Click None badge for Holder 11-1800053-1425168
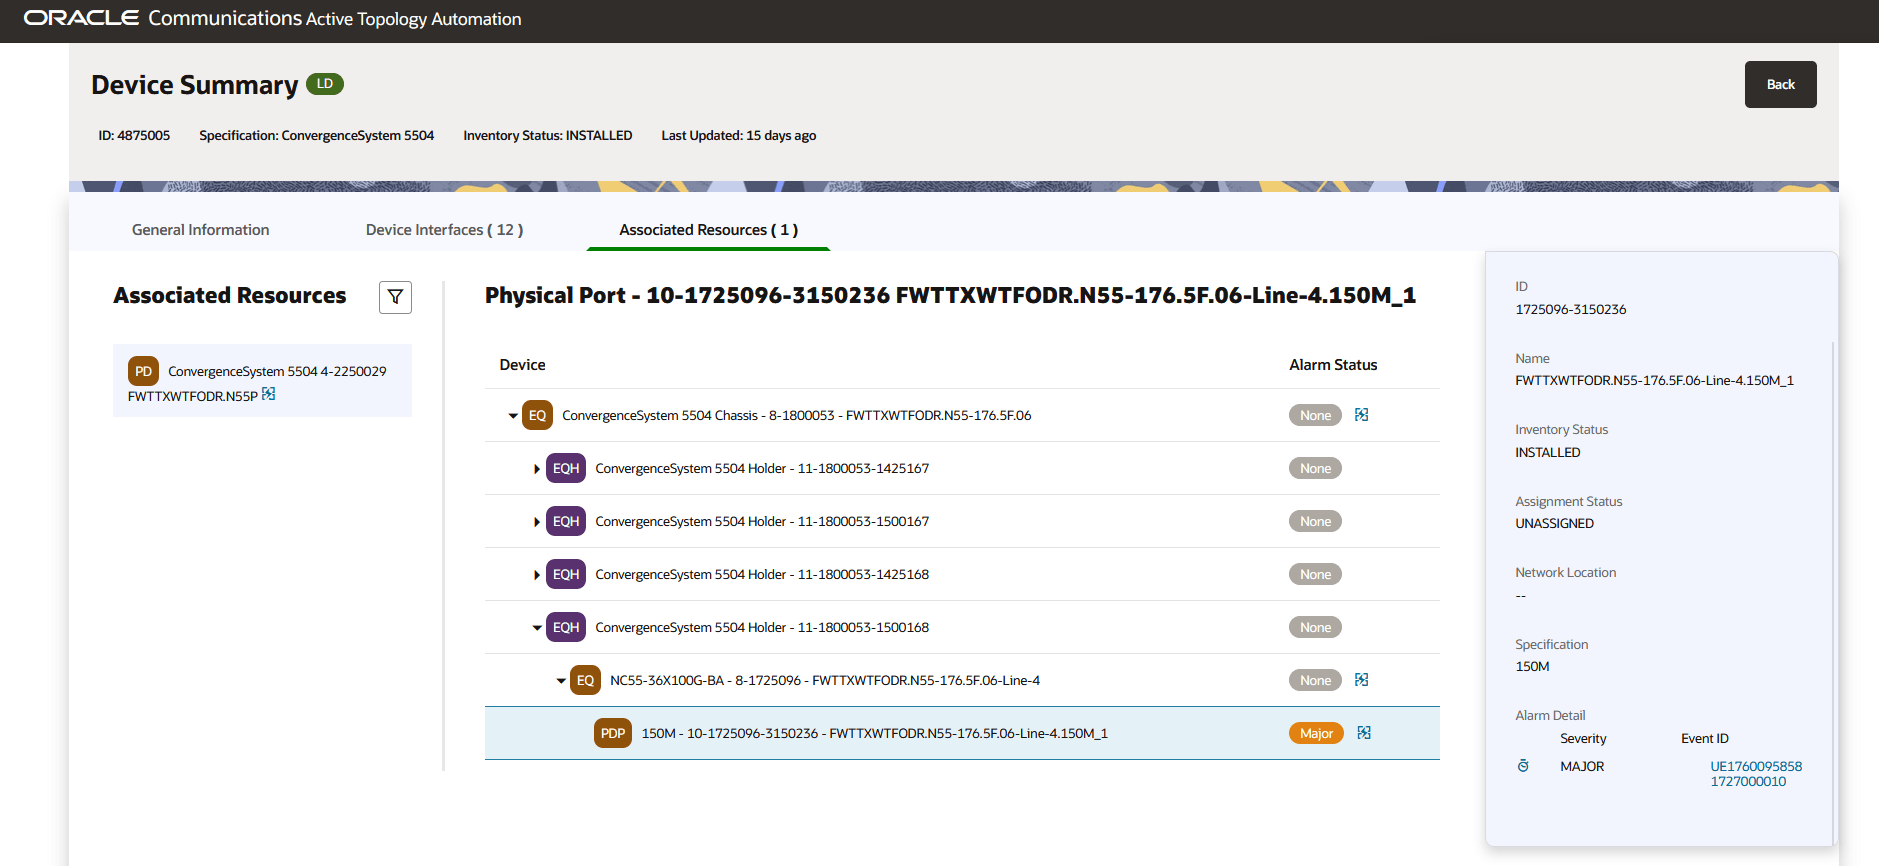 point(1315,574)
